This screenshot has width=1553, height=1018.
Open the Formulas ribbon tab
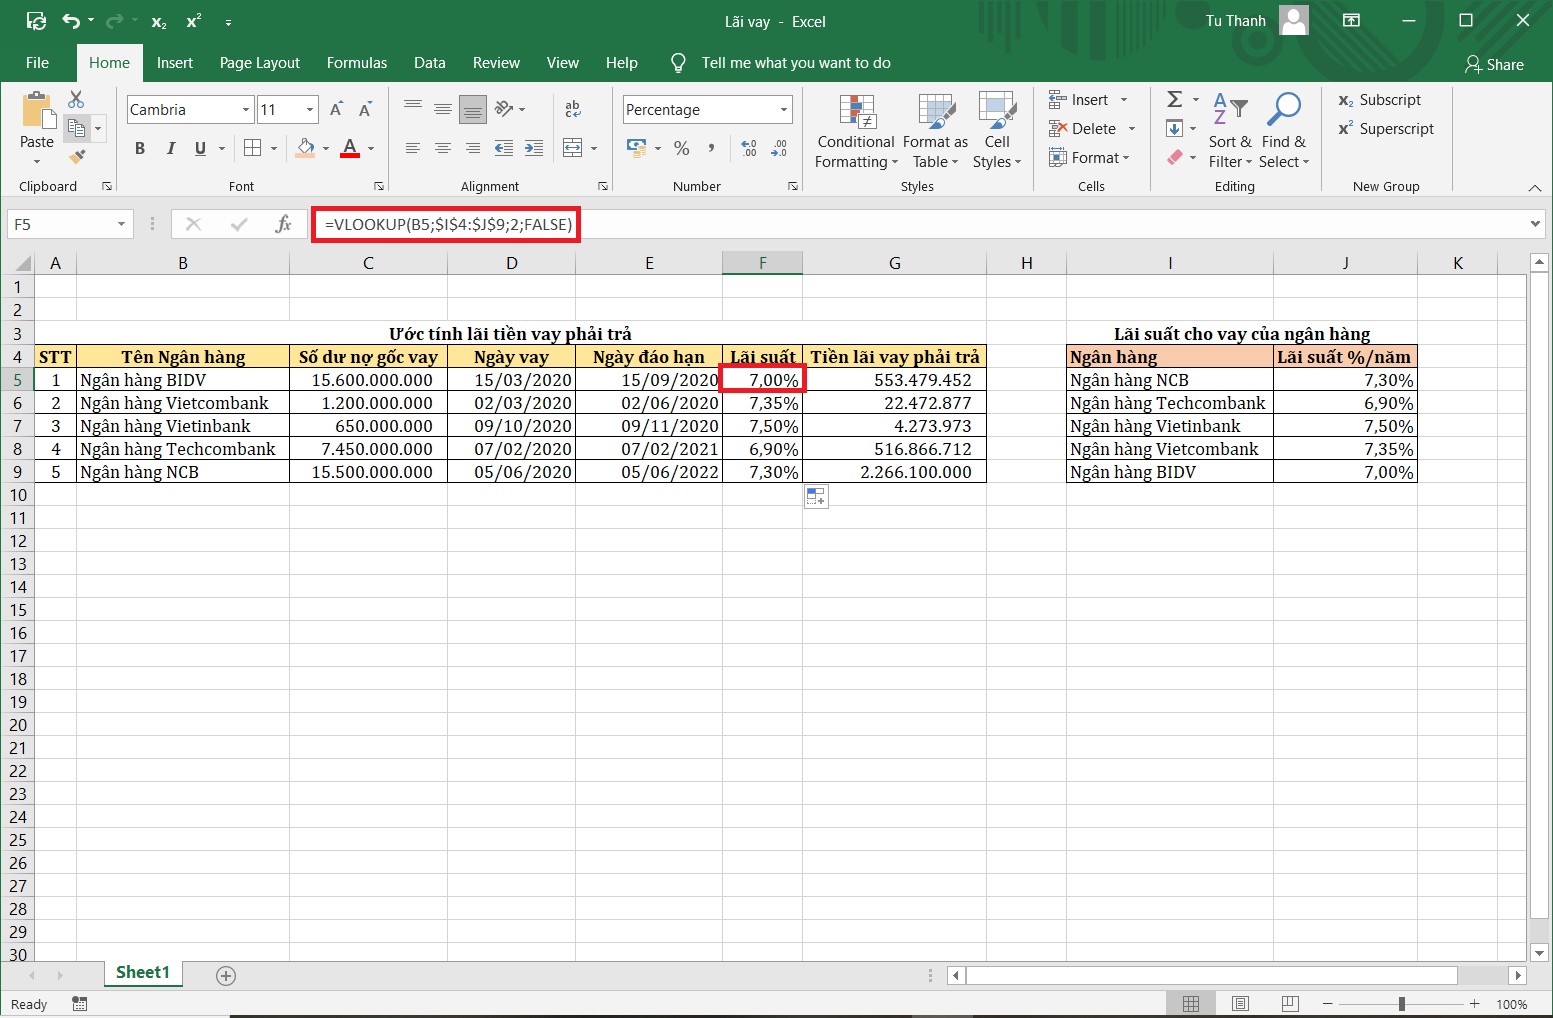click(356, 63)
